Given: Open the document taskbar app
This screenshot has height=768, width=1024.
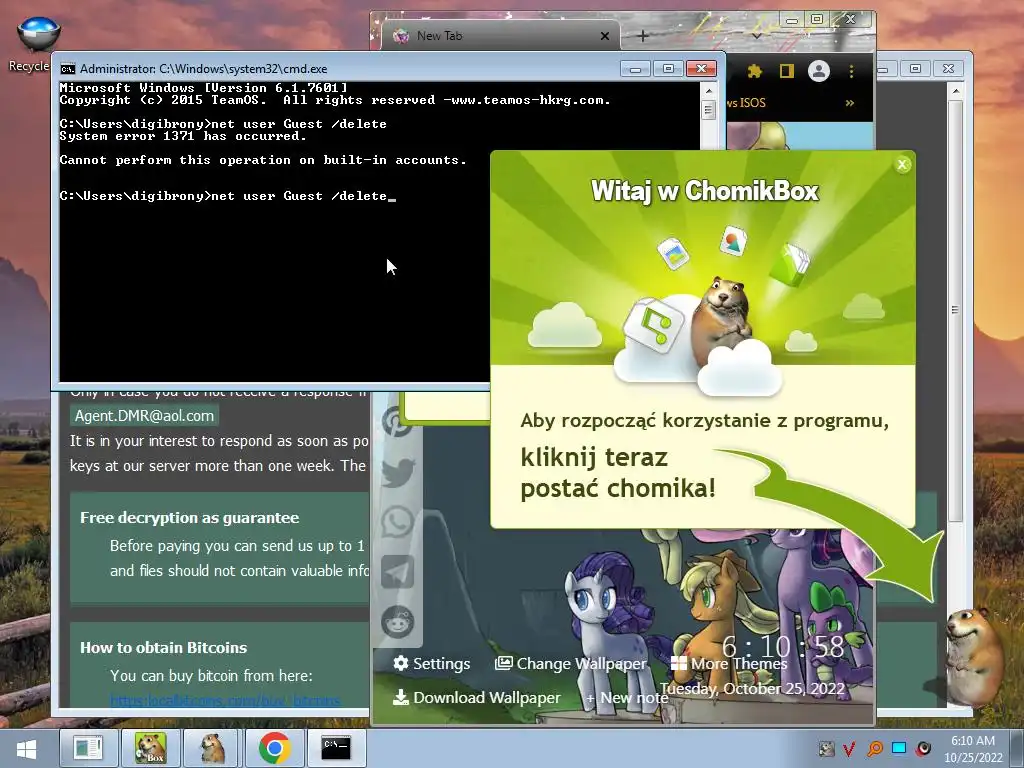Looking at the screenshot, I should (88, 748).
